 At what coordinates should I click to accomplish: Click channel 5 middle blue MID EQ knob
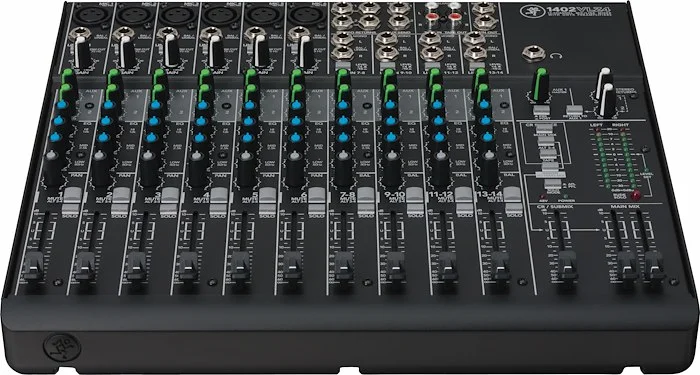(x=248, y=121)
